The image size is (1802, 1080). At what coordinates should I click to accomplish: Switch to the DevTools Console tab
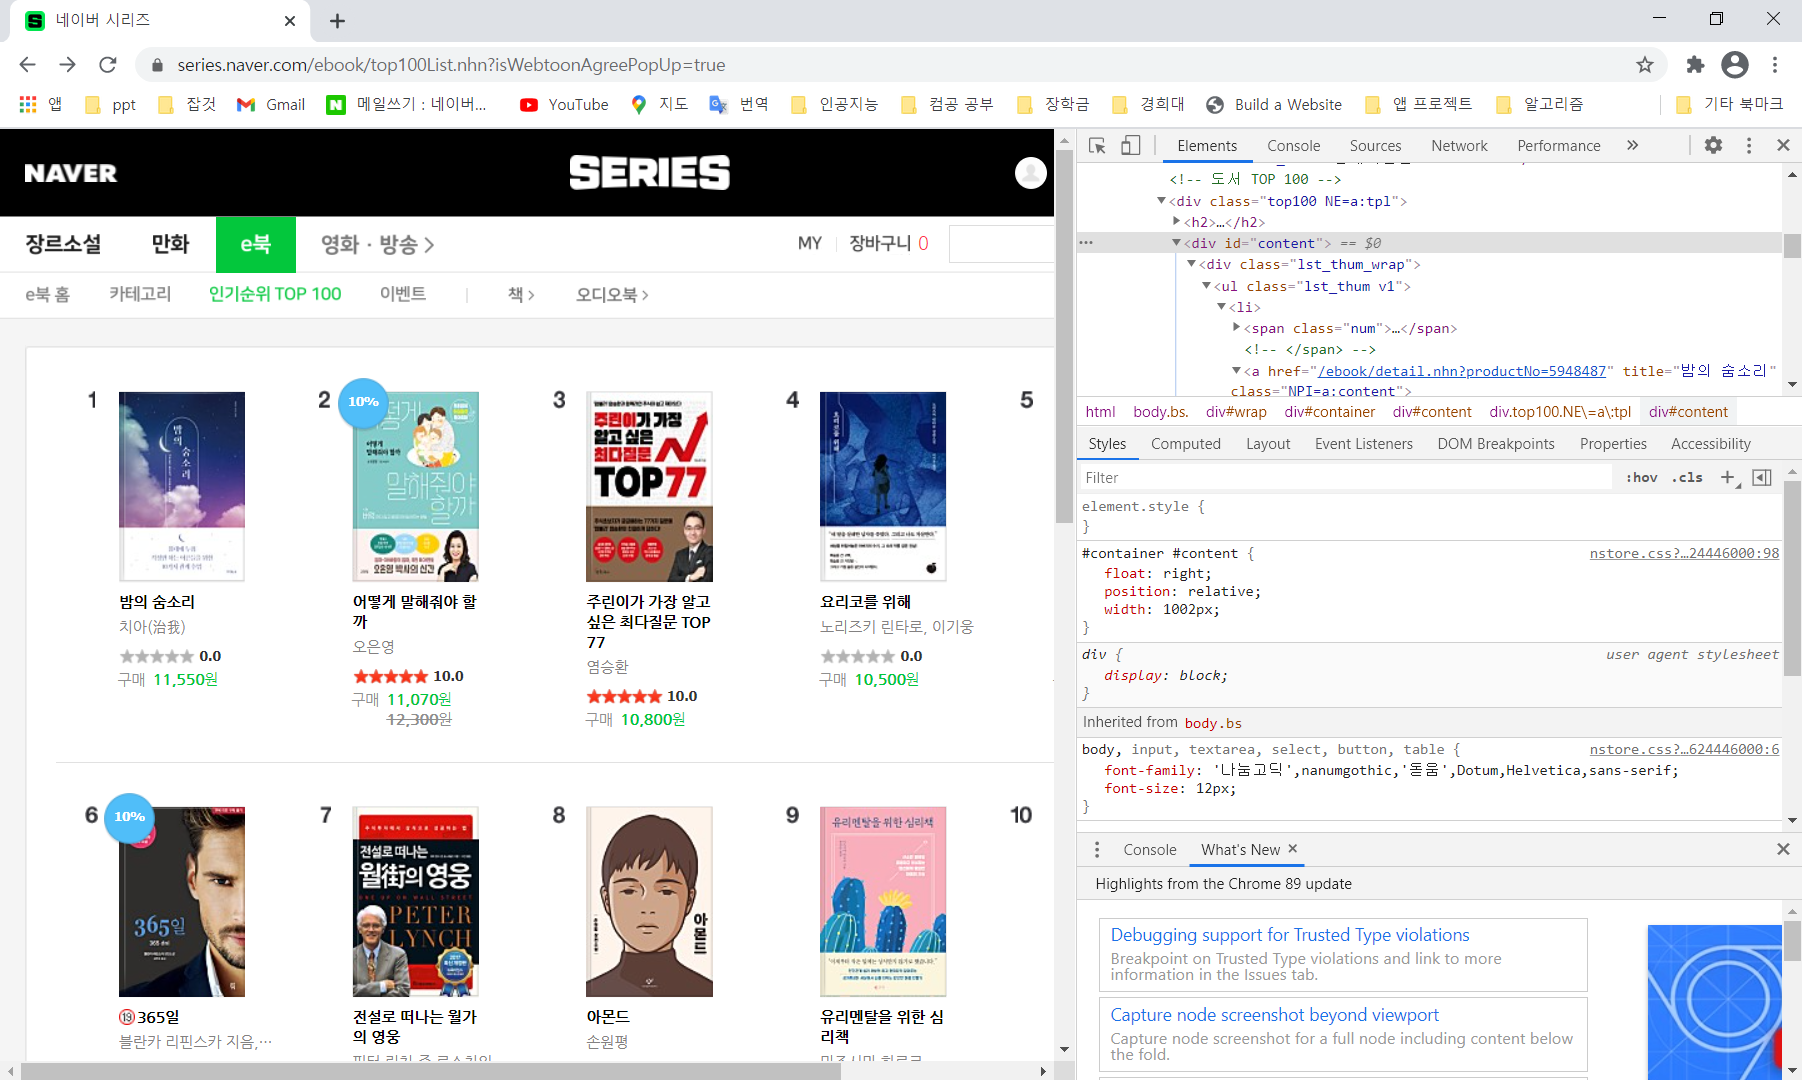(x=1293, y=146)
